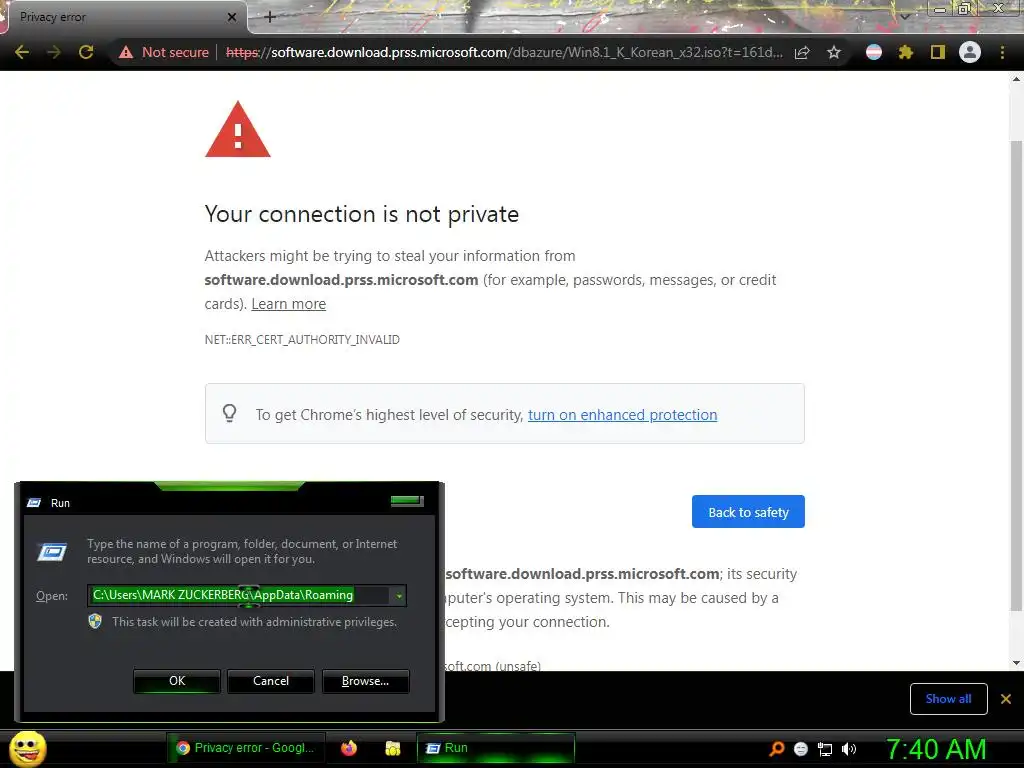Share this page icon in address bar
This screenshot has width=1024, height=768.
point(802,52)
